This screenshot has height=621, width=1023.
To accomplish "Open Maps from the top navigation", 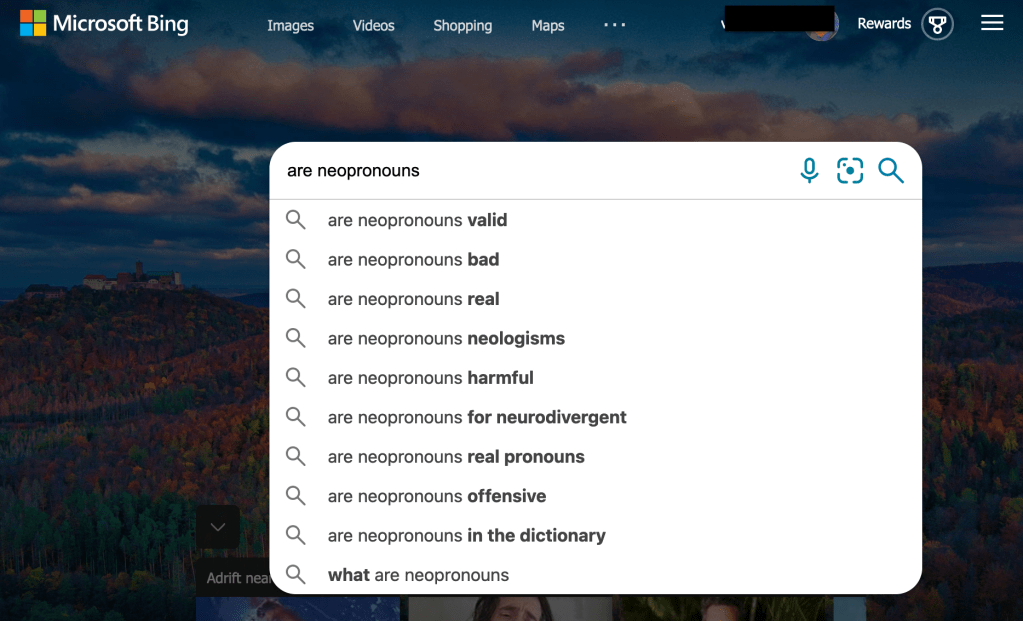I will click(548, 26).
